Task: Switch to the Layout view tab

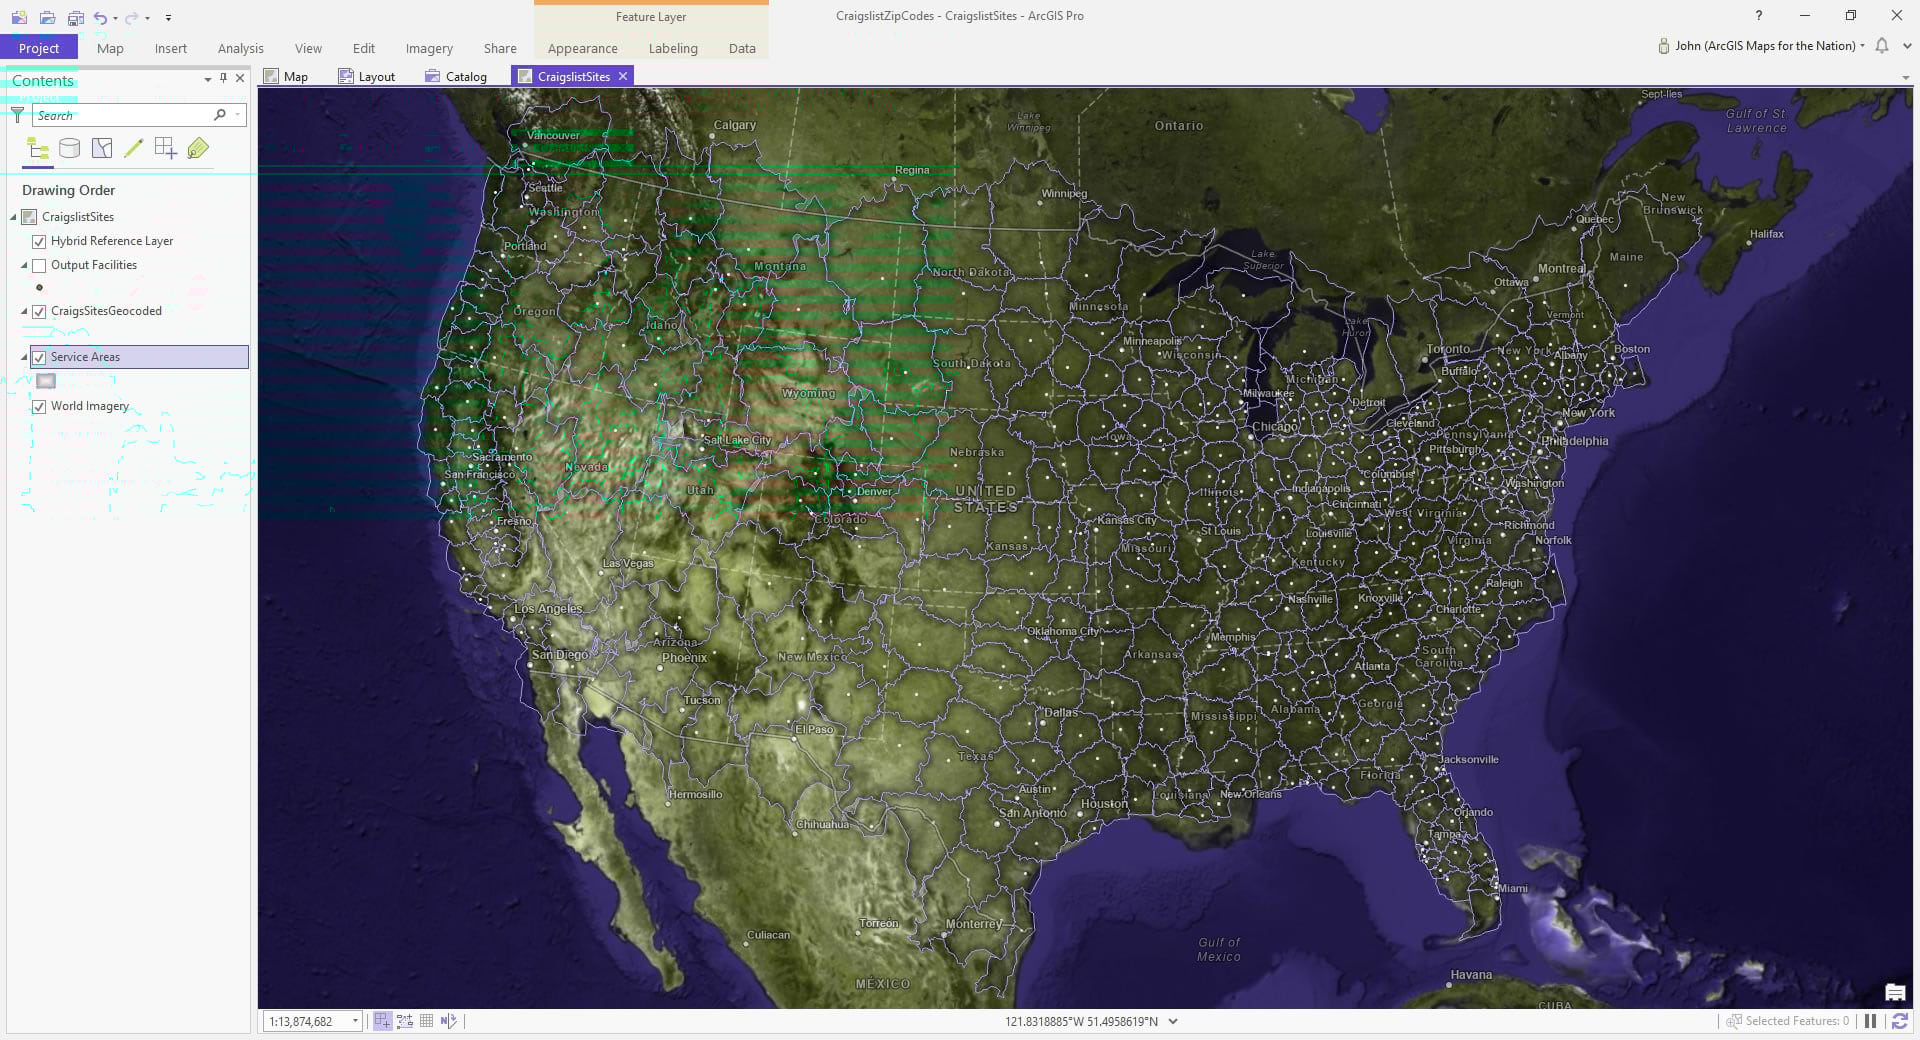Action: [x=367, y=77]
